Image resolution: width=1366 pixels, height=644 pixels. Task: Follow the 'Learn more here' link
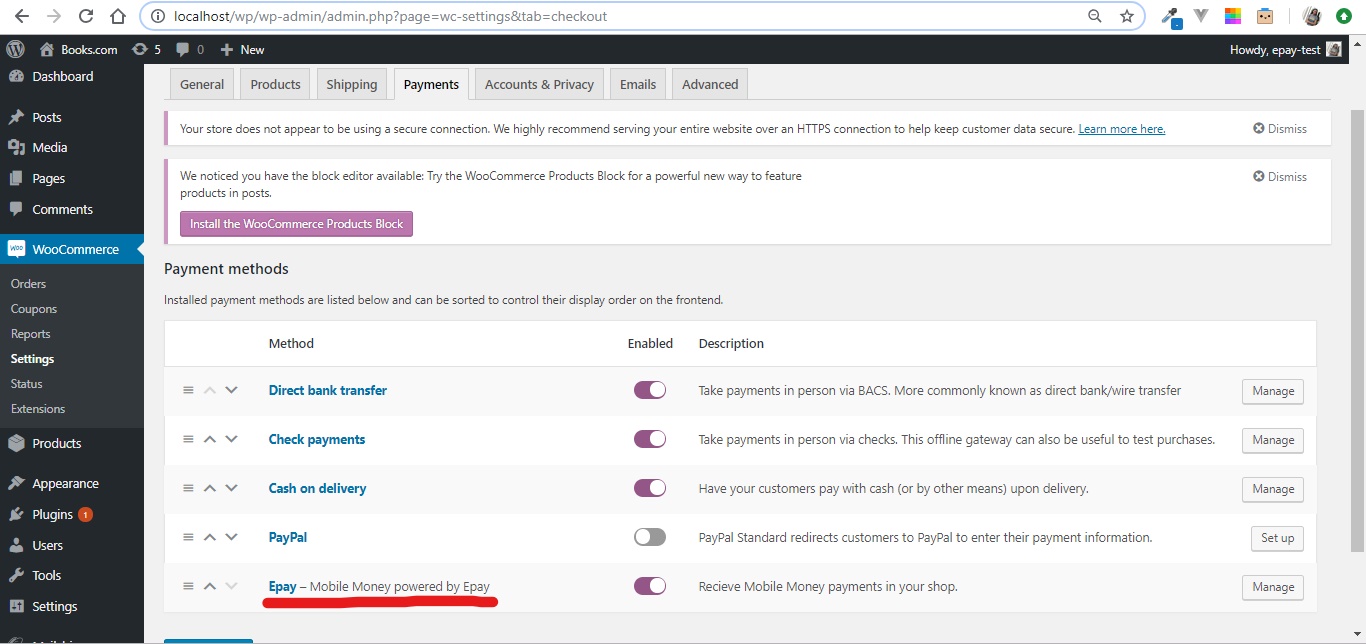tap(1122, 129)
